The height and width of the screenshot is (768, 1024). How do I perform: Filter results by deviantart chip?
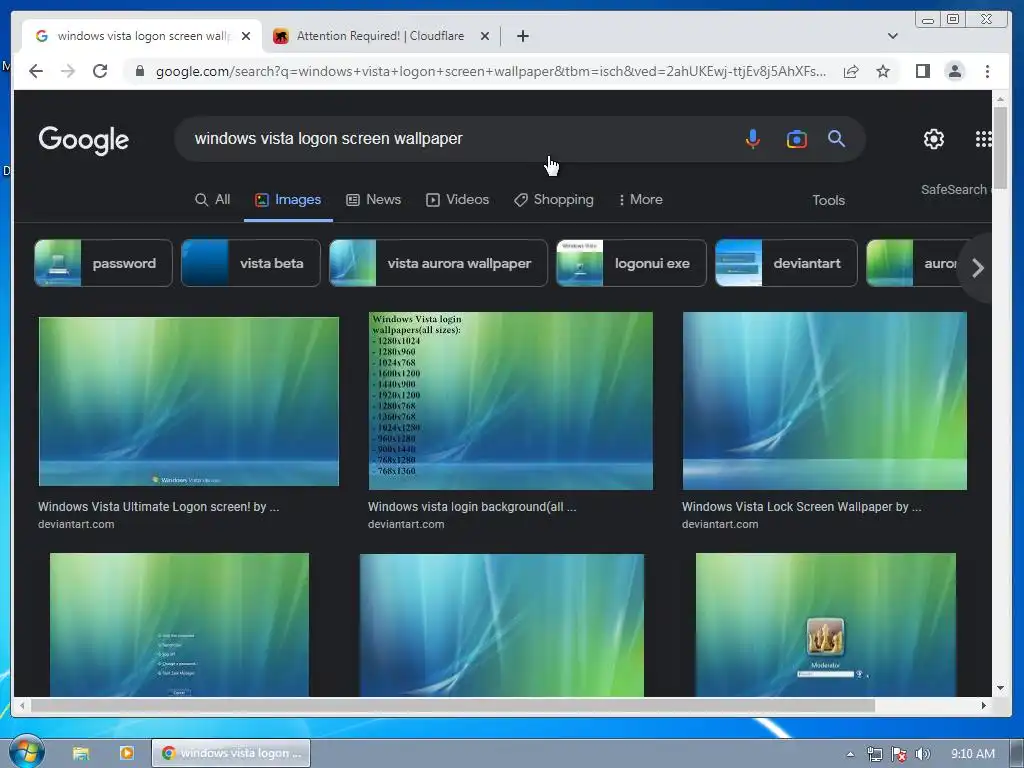click(786, 263)
